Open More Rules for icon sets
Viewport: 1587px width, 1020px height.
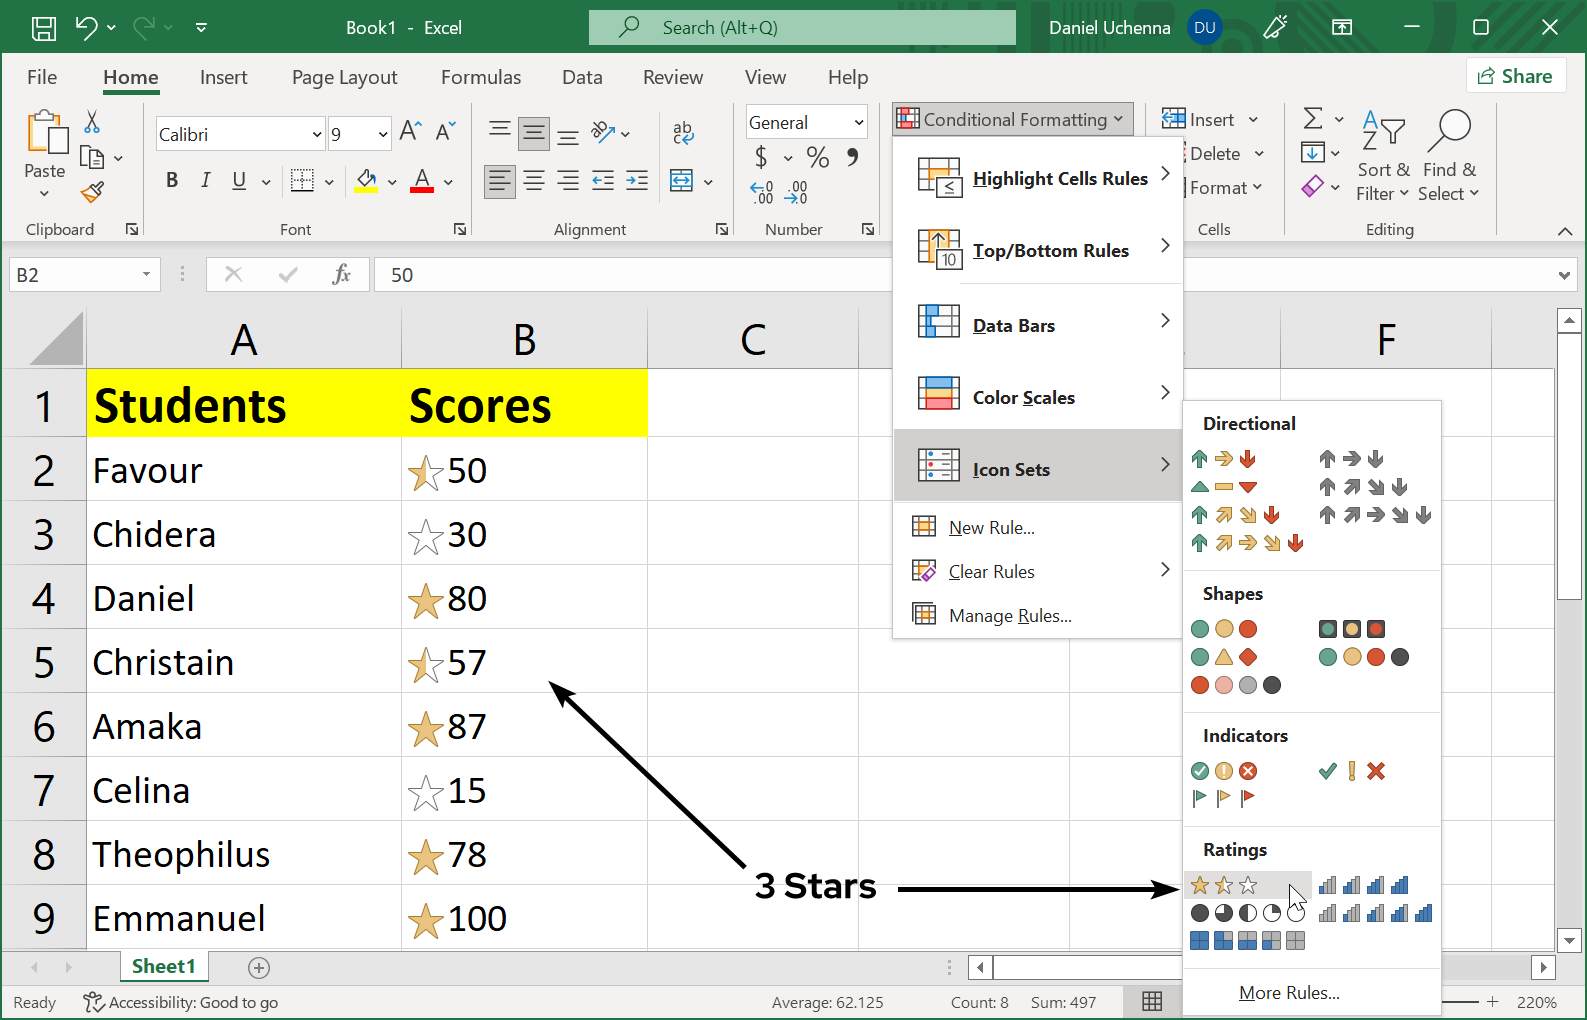click(1289, 993)
